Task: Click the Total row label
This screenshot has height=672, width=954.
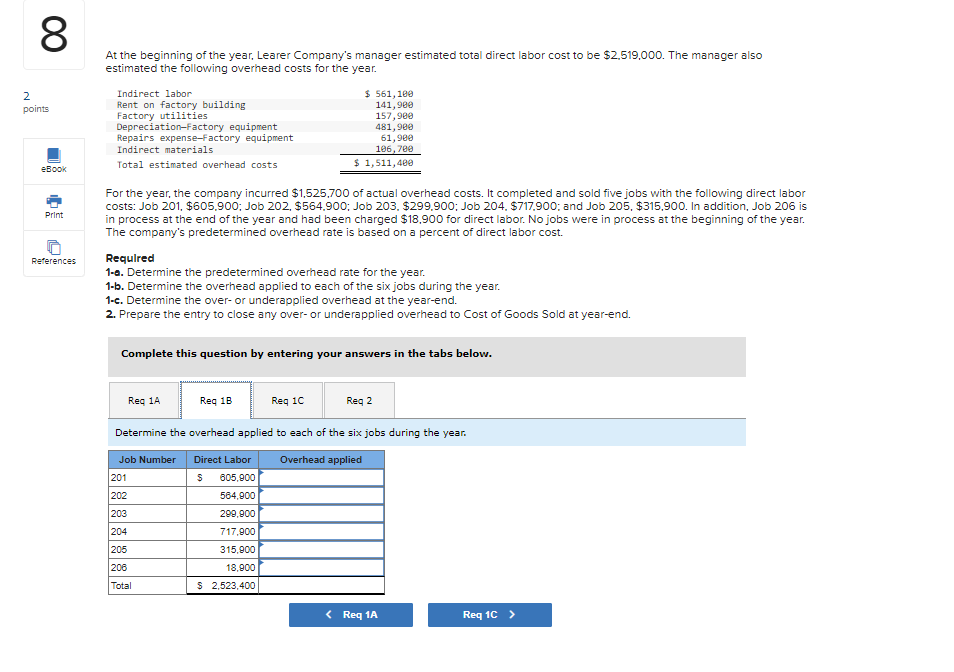Action: (x=121, y=586)
